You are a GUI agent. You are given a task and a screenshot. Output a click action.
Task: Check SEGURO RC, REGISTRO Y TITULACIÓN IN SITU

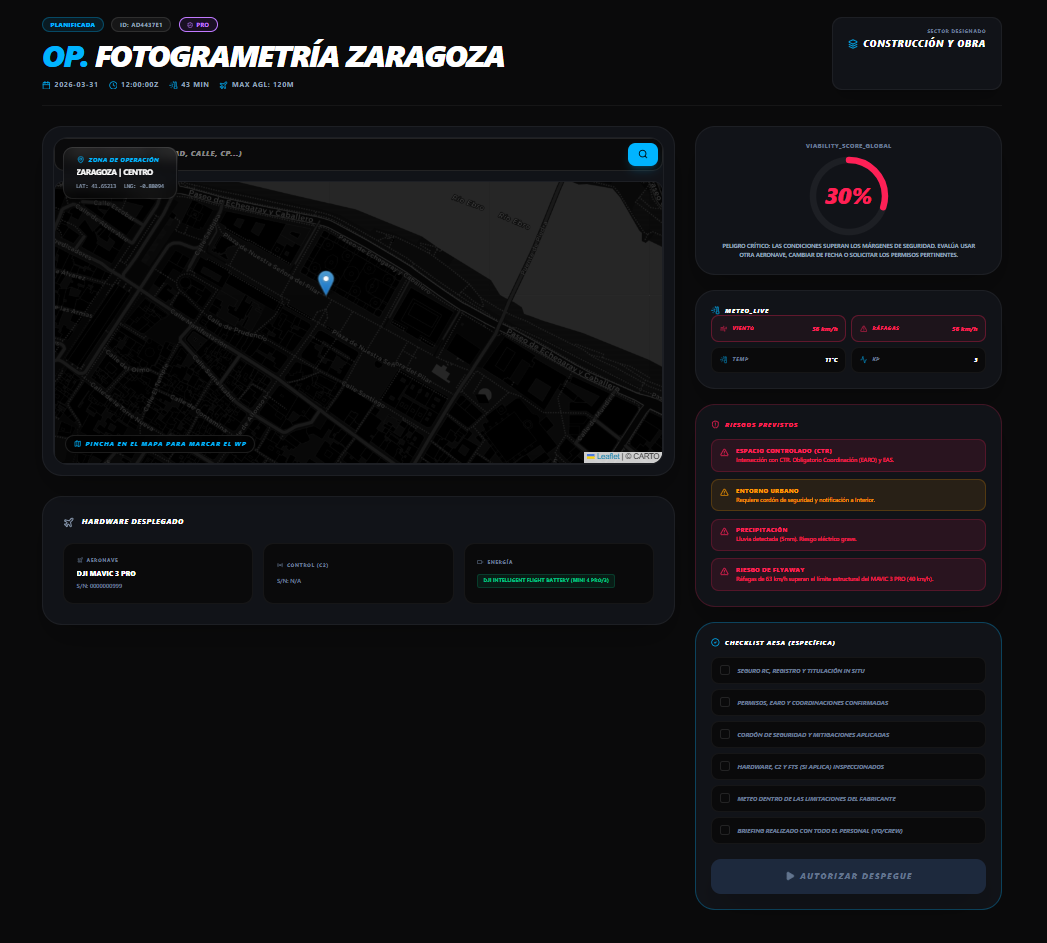click(x=724, y=670)
